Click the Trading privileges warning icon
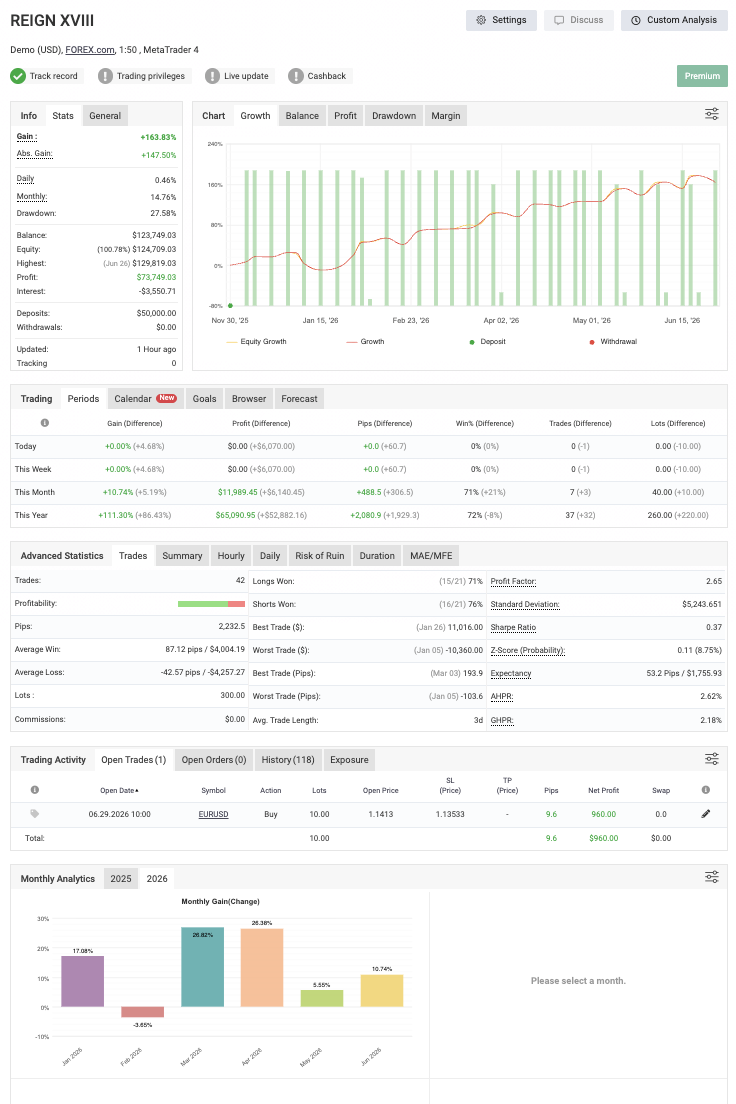The image size is (736, 1104). [106, 76]
